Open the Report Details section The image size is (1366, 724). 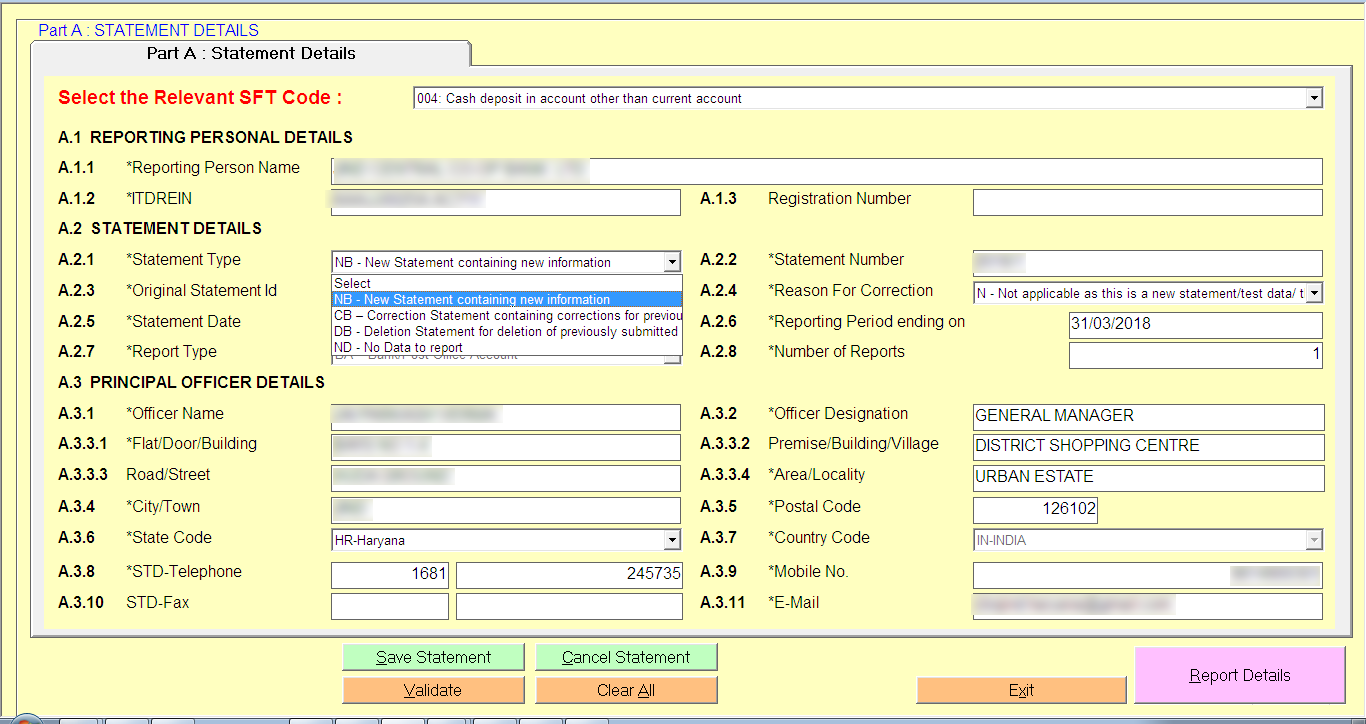(x=1239, y=675)
